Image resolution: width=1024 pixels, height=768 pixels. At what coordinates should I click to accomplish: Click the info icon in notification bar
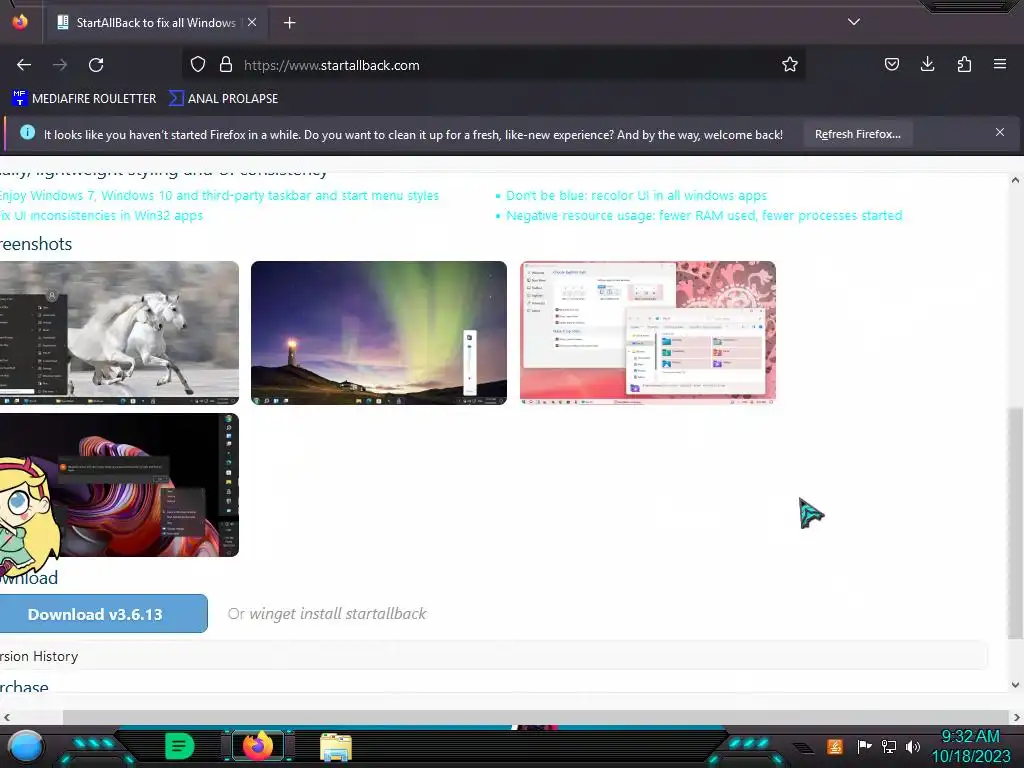point(27,132)
